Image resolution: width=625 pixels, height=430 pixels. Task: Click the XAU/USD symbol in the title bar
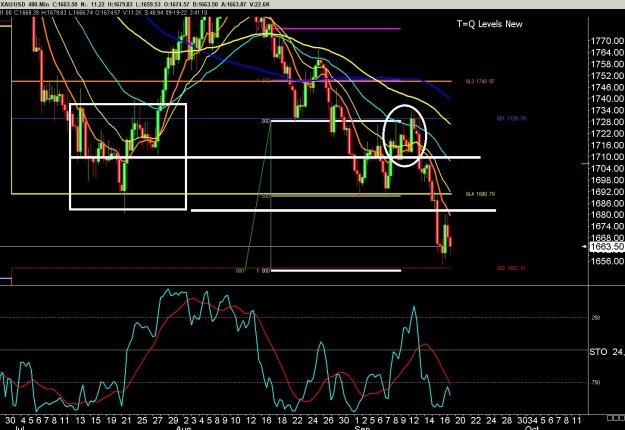(13, 4)
